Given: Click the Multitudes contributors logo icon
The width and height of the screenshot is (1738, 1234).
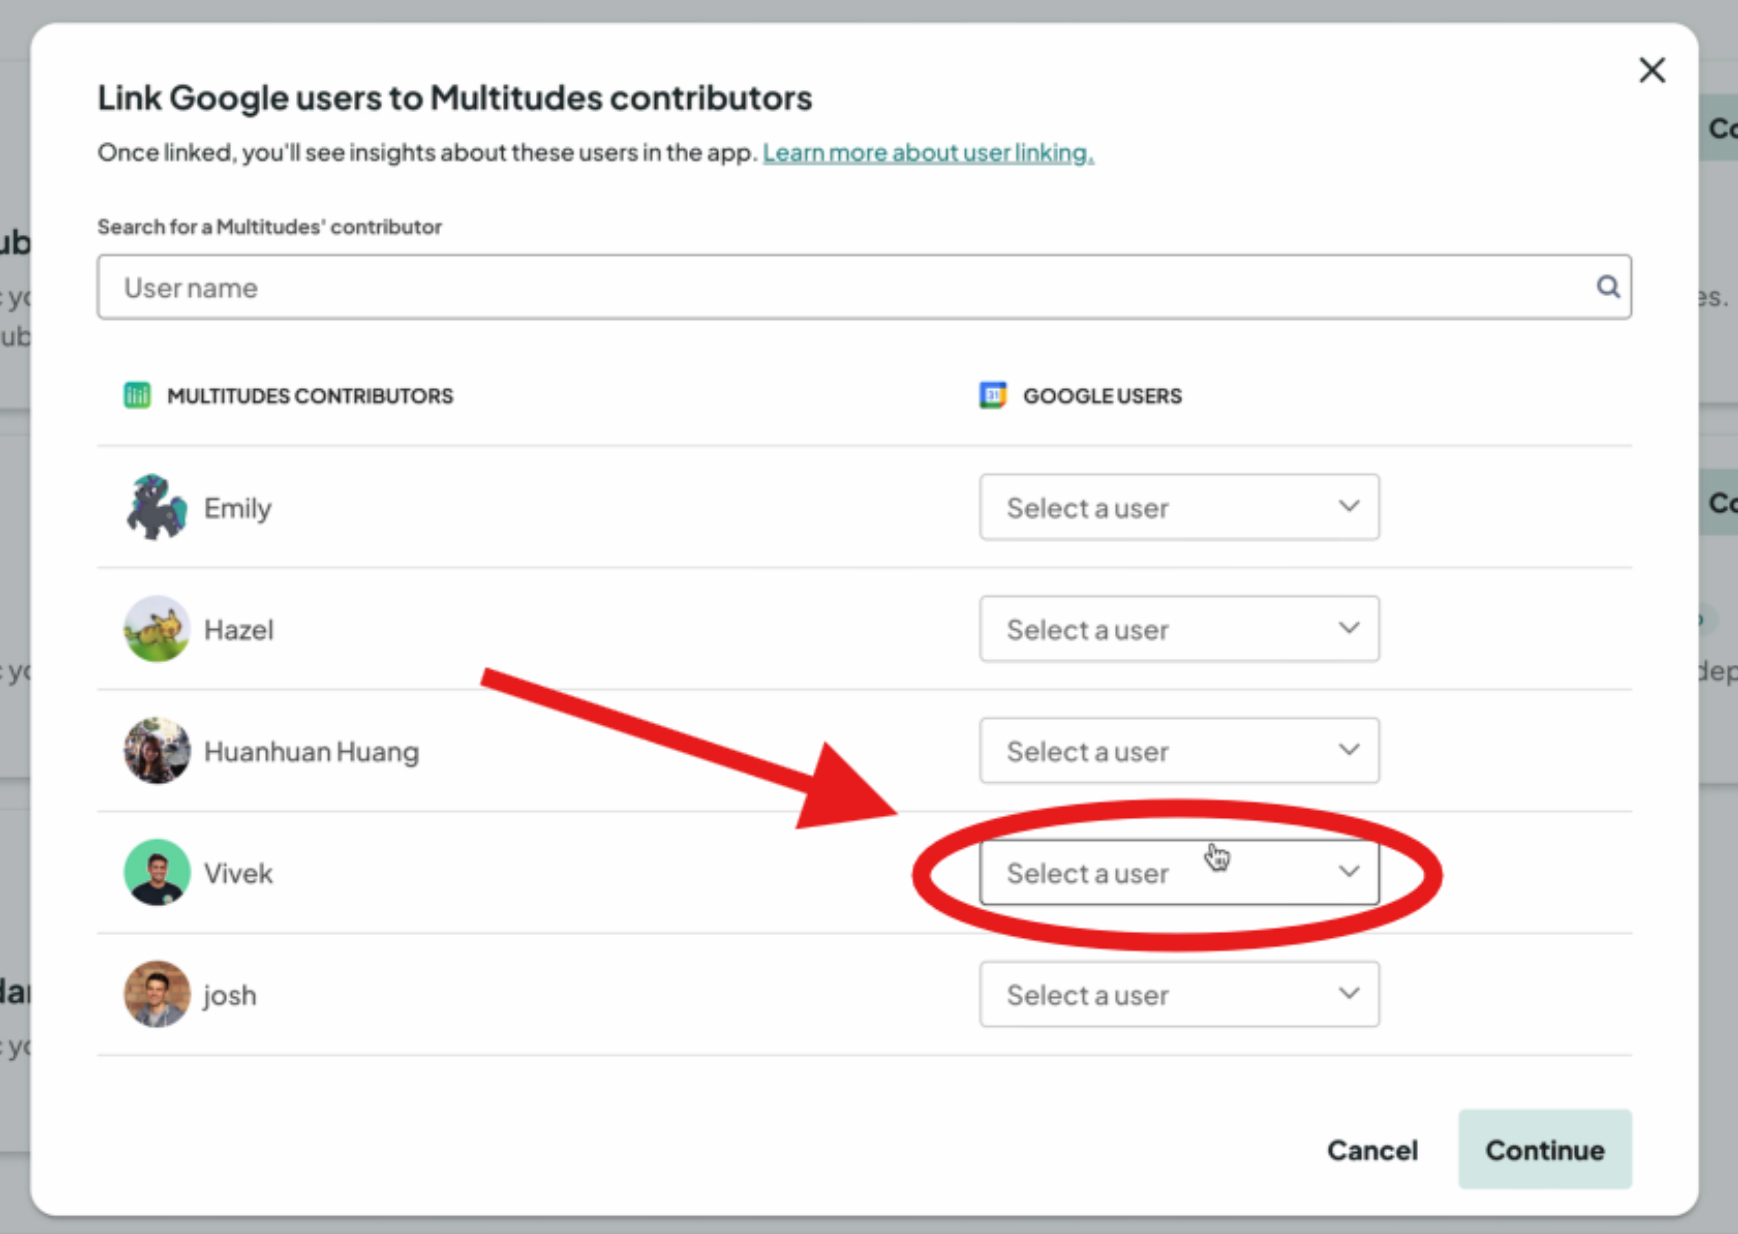Looking at the screenshot, I should (137, 395).
